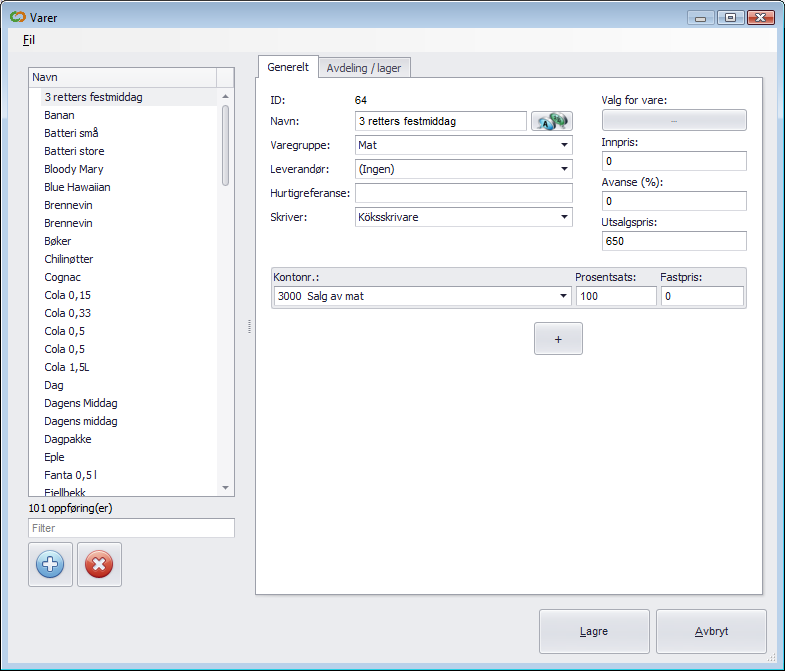The width and height of the screenshot is (785, 671).
Task: Click the list scrollbar down arrow
Action: tap(225, 488)
